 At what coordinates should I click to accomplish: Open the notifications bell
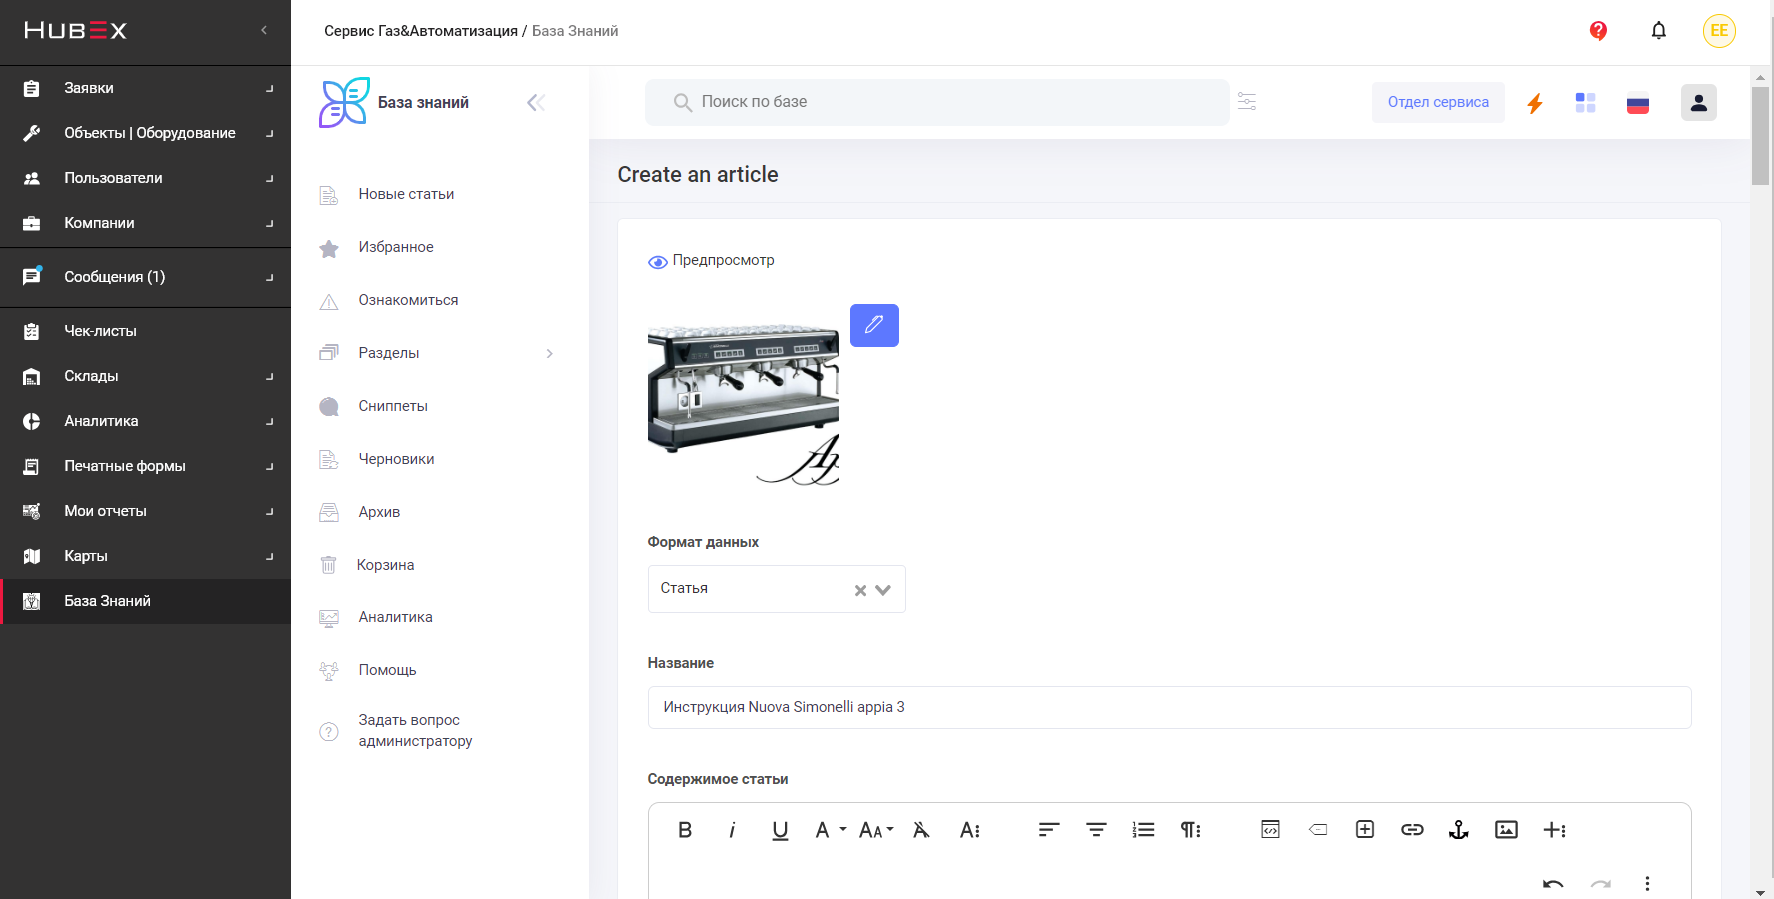pos(1659,31)
